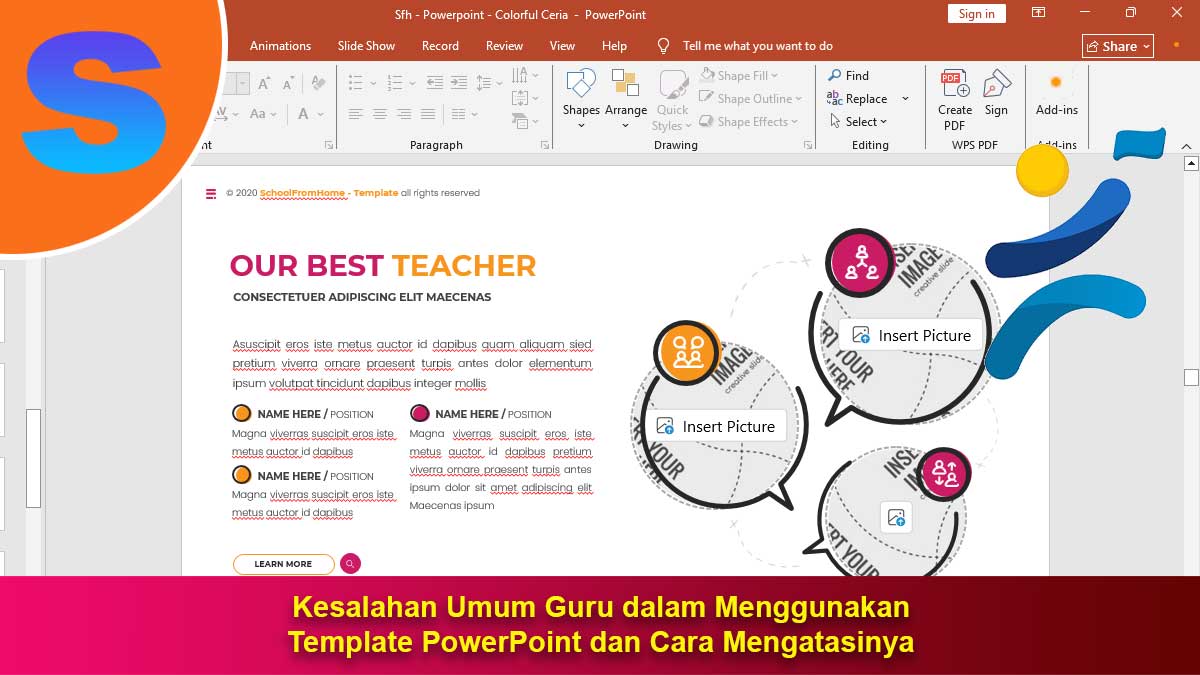Open Shape Effects menu

(x=750, y=121)
